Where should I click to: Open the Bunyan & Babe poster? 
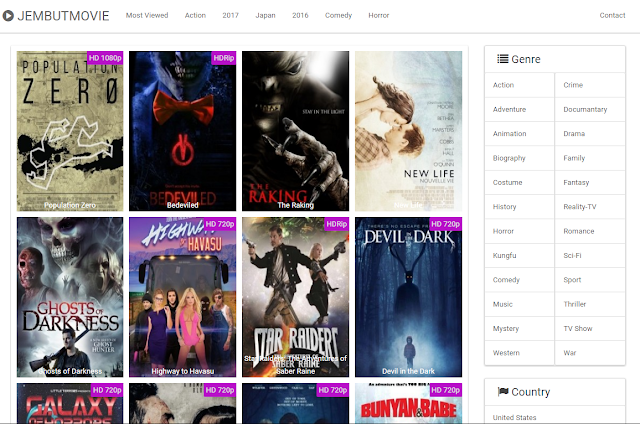pyautogui.click(x=409, y=403)
